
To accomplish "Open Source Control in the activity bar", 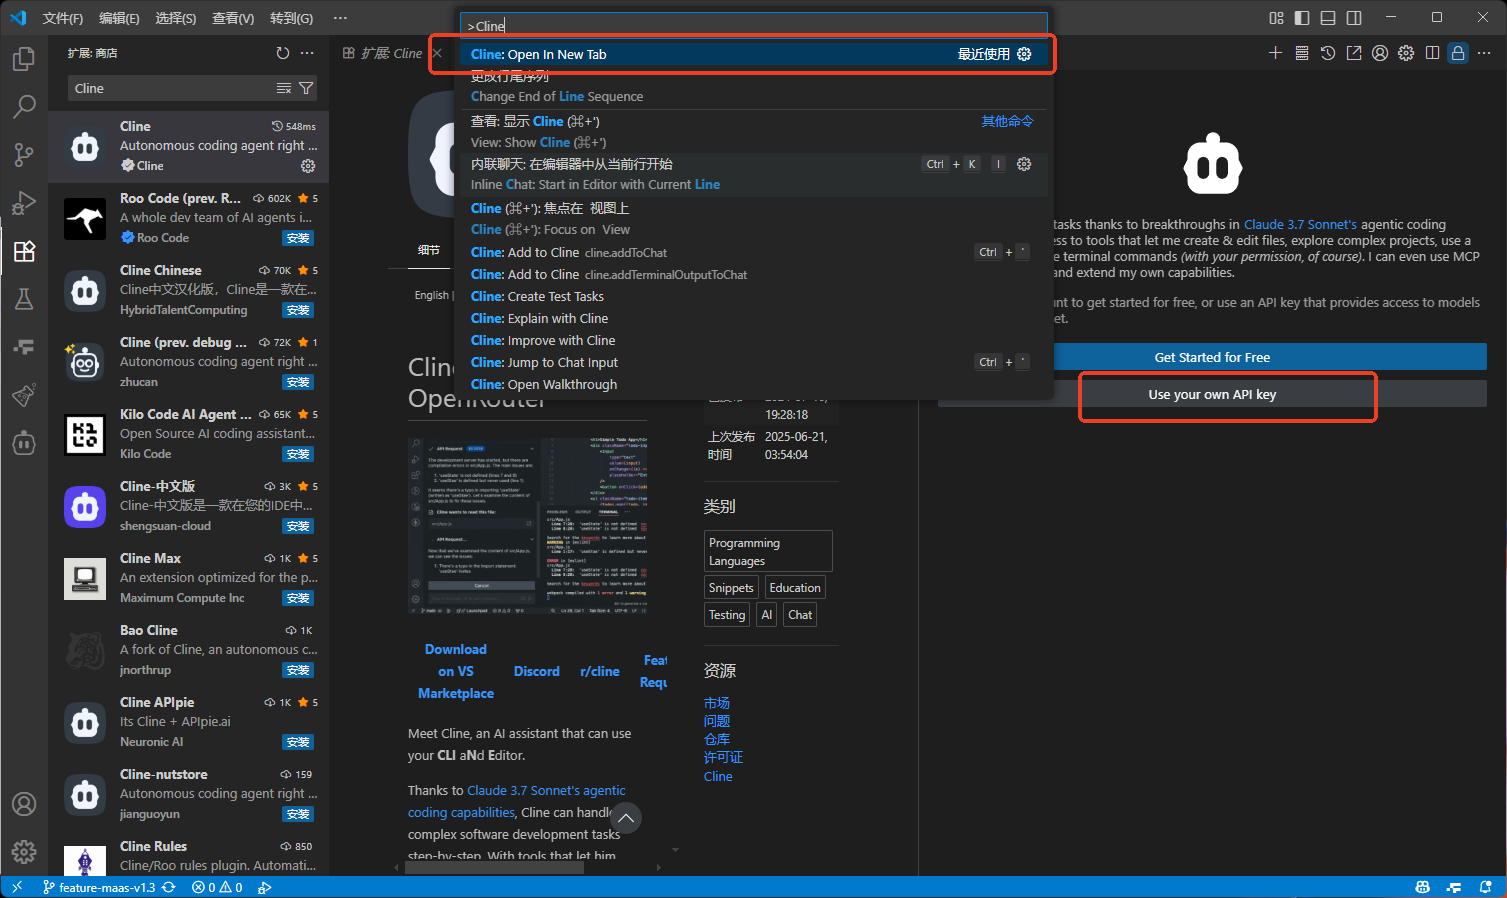I will point(24,154).
